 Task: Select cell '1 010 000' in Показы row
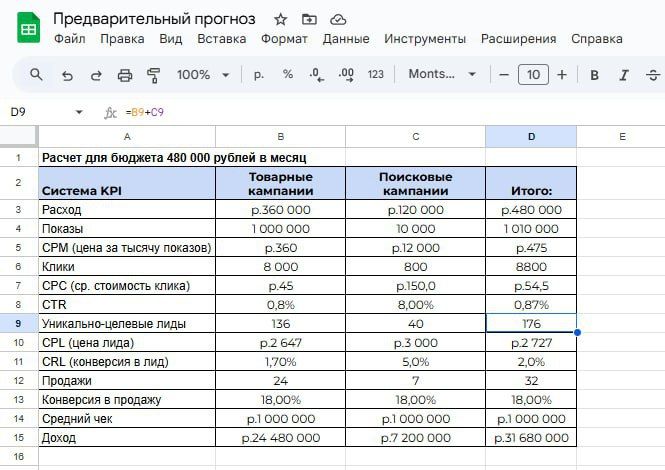point(531,229)
